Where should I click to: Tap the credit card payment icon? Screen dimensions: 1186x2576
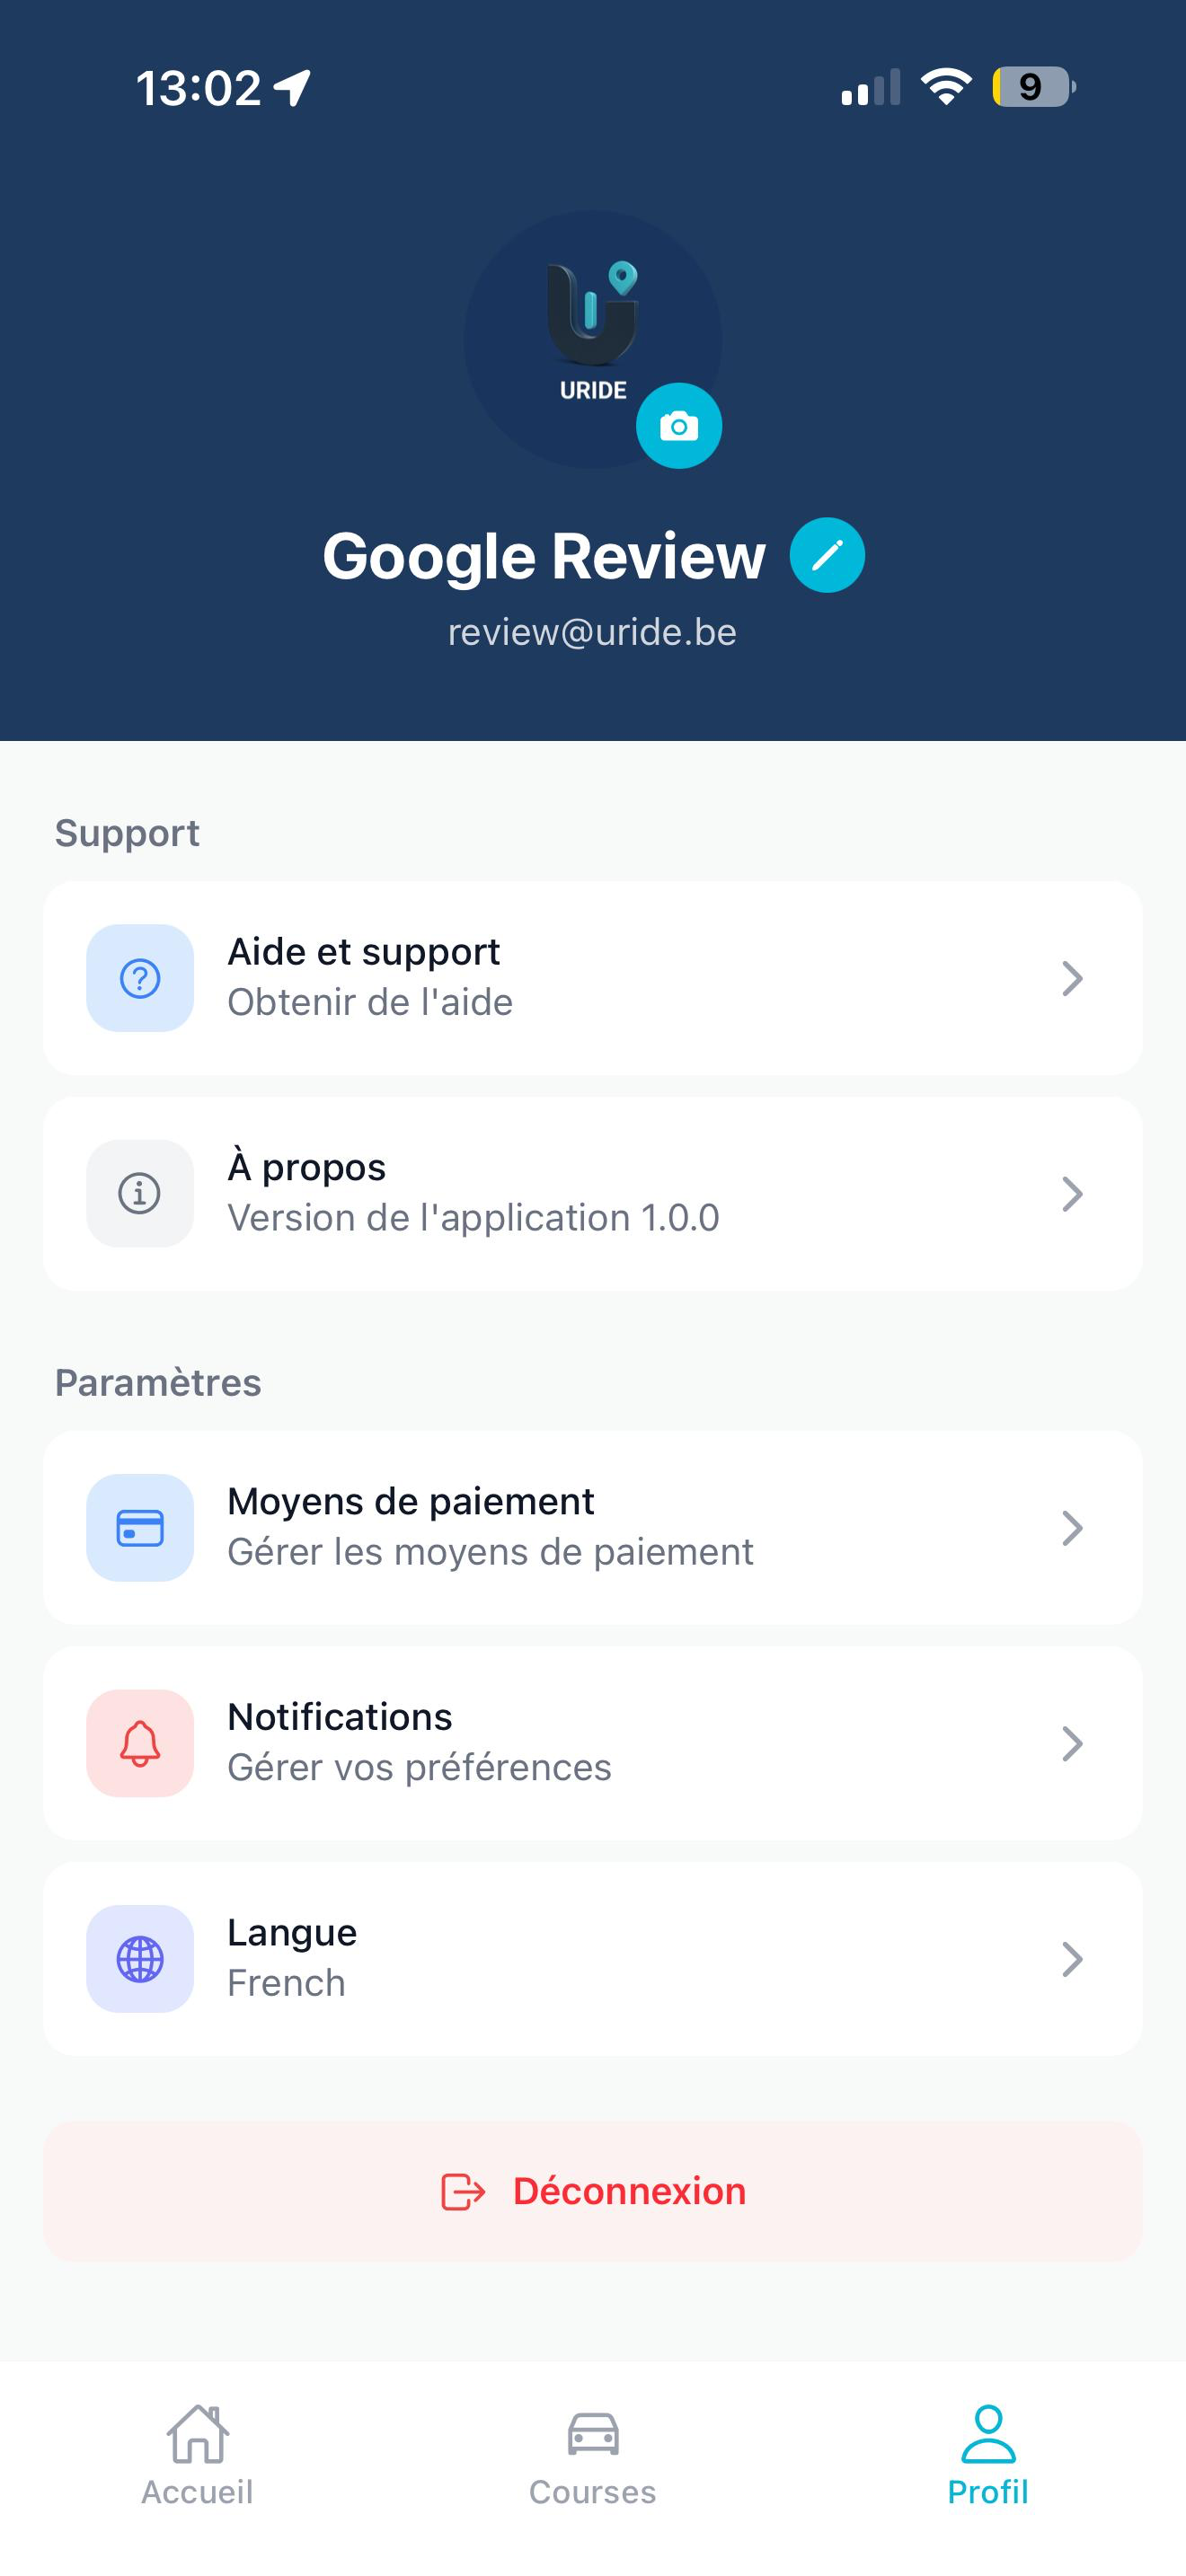click(140, 1528)
